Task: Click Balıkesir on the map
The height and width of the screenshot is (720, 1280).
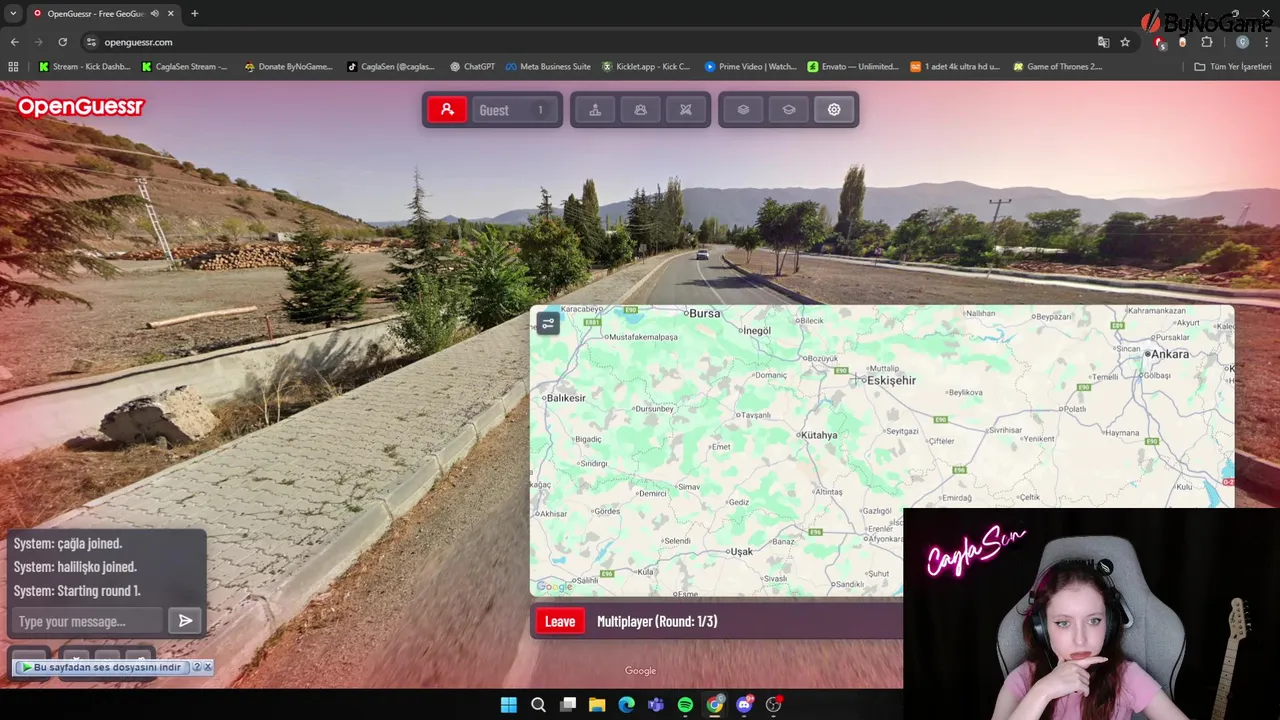Action: [564, 398]
